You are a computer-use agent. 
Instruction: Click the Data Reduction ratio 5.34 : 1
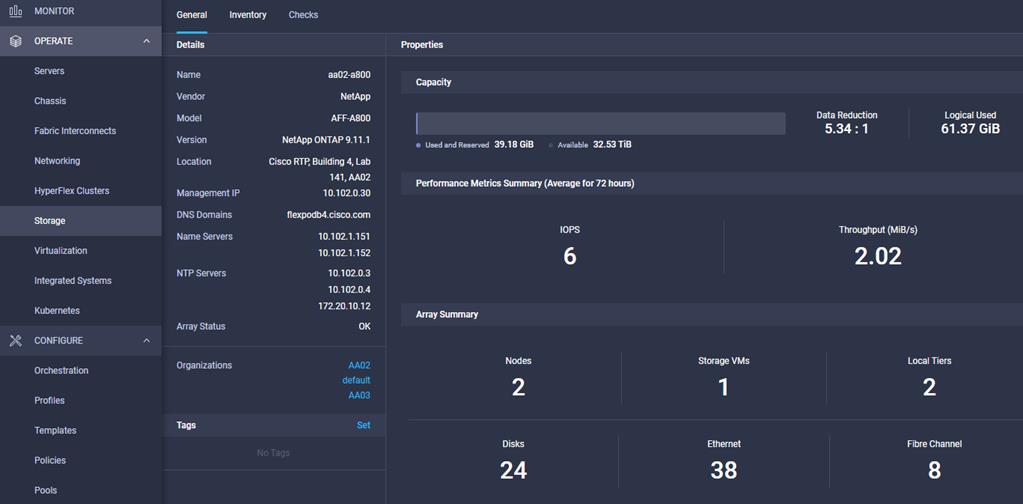pos(847,129)
